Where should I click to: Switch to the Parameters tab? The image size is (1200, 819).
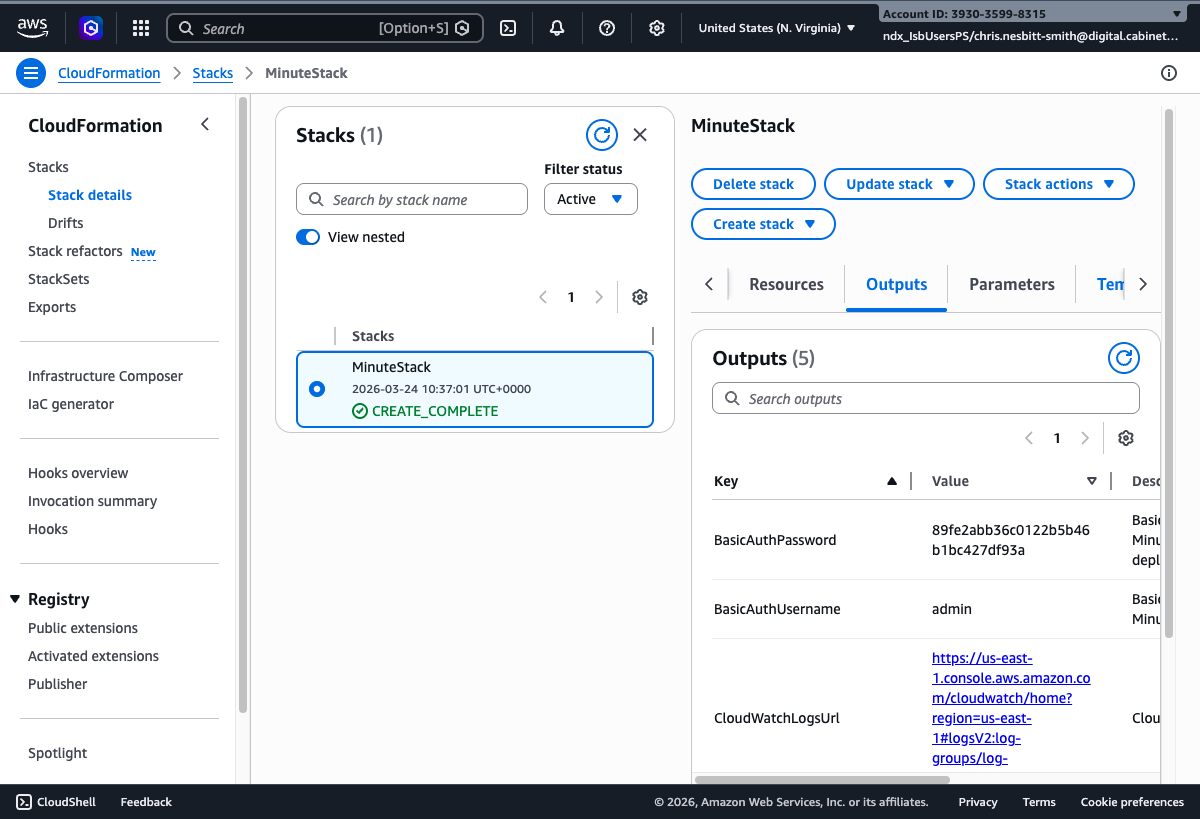pos(1011,284)
